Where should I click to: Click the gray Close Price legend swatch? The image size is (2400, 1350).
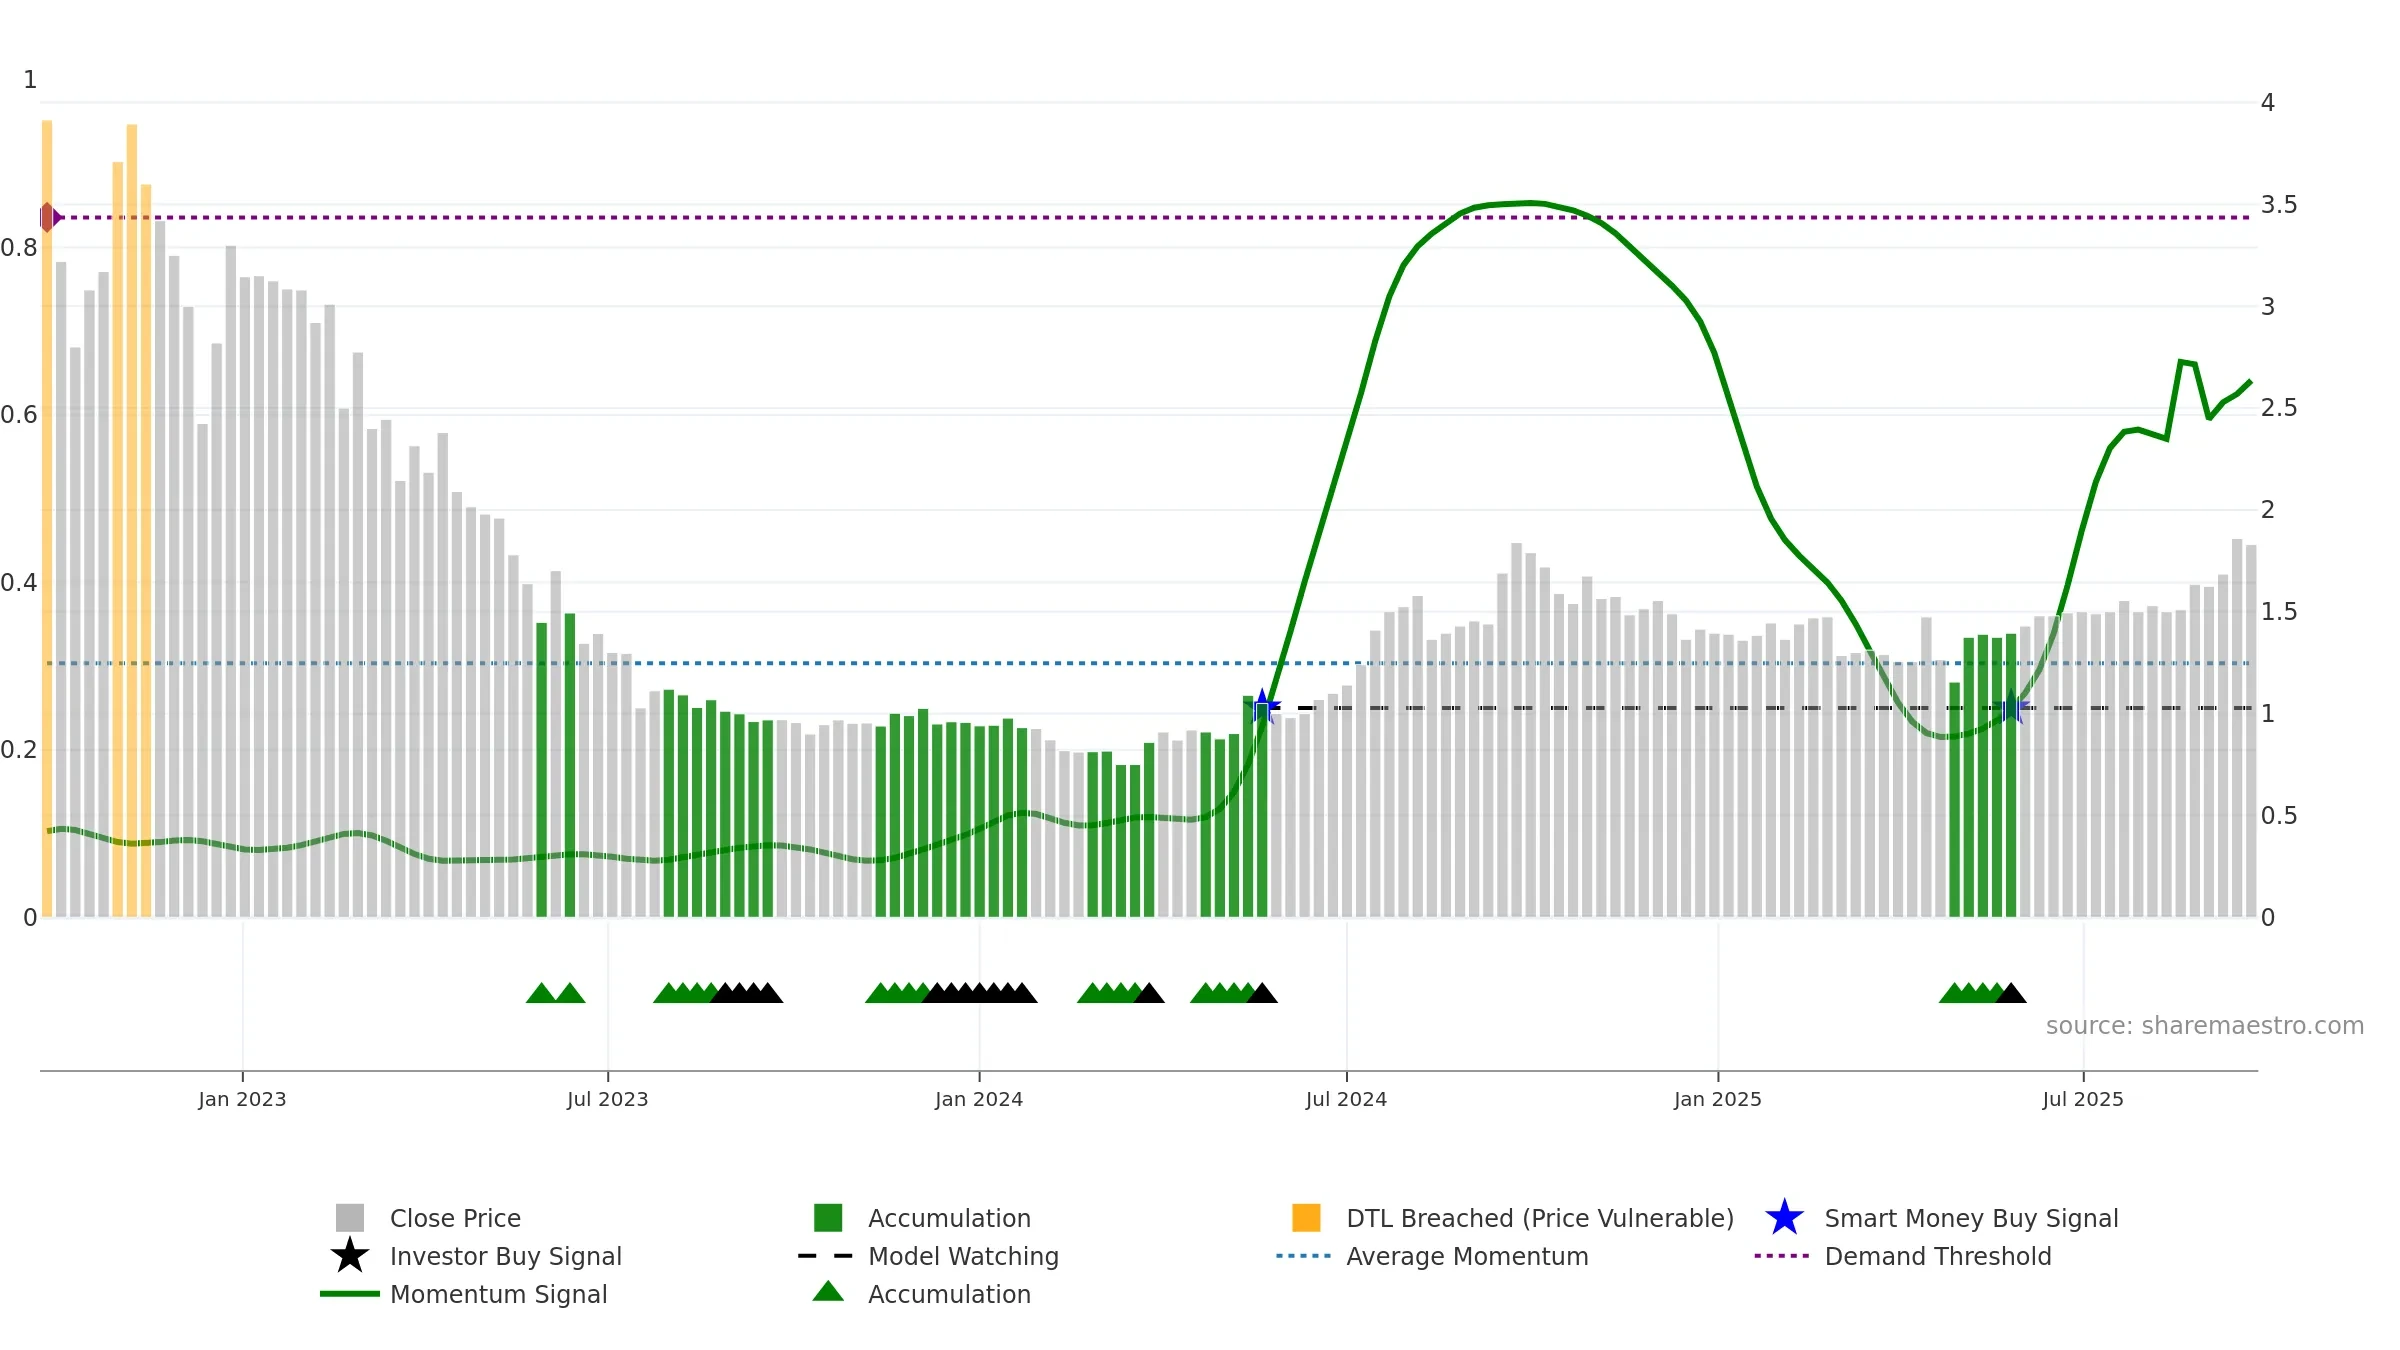350,1218
